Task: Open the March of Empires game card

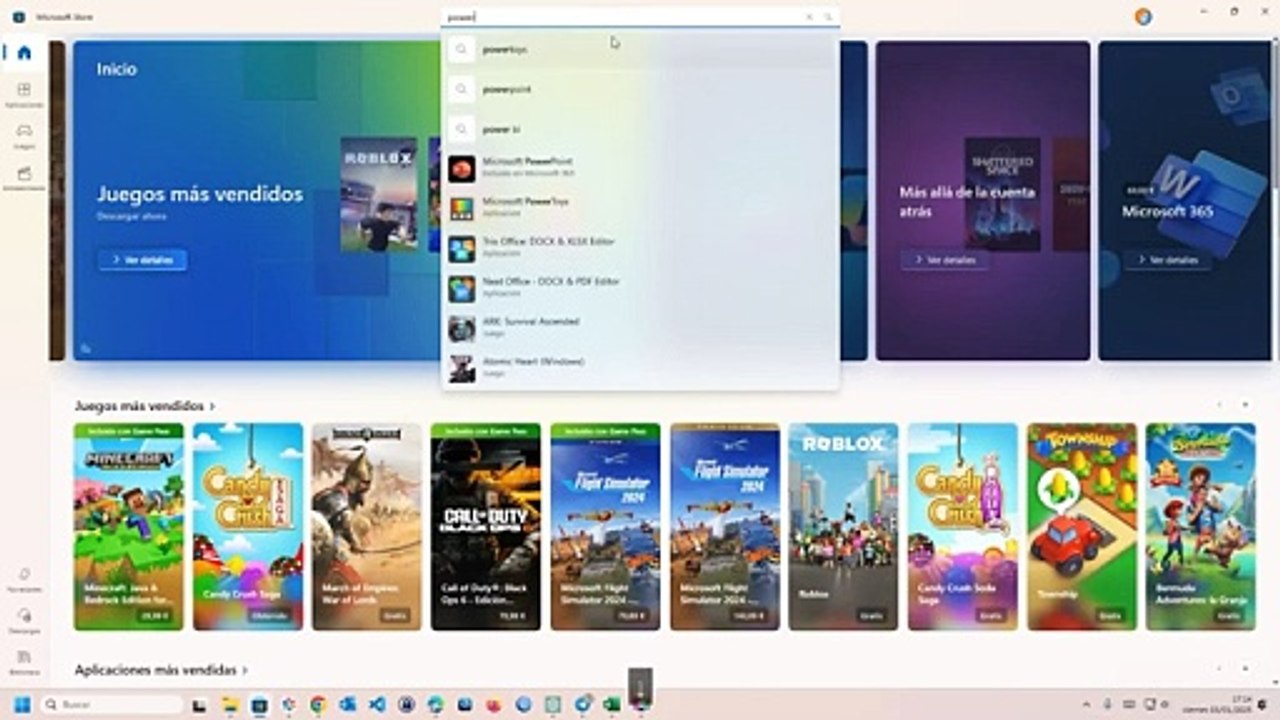Action: pos(367,527)
